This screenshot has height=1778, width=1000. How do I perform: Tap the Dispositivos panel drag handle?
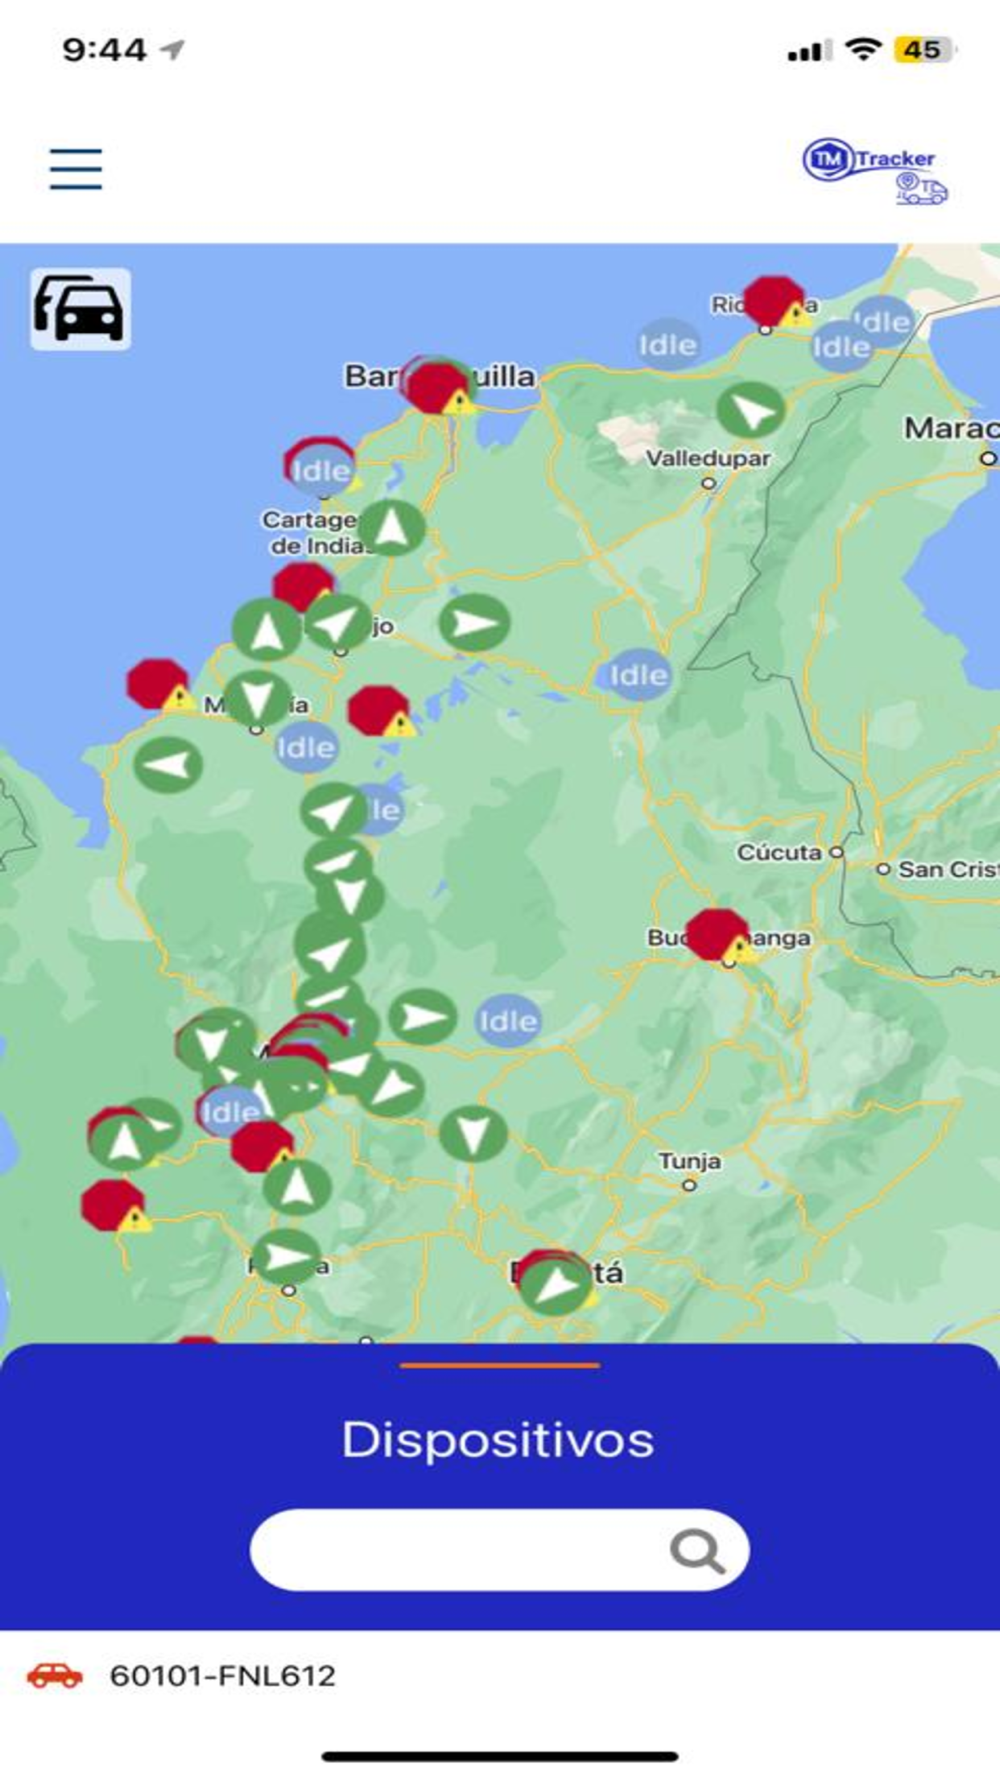[500, 1364]
